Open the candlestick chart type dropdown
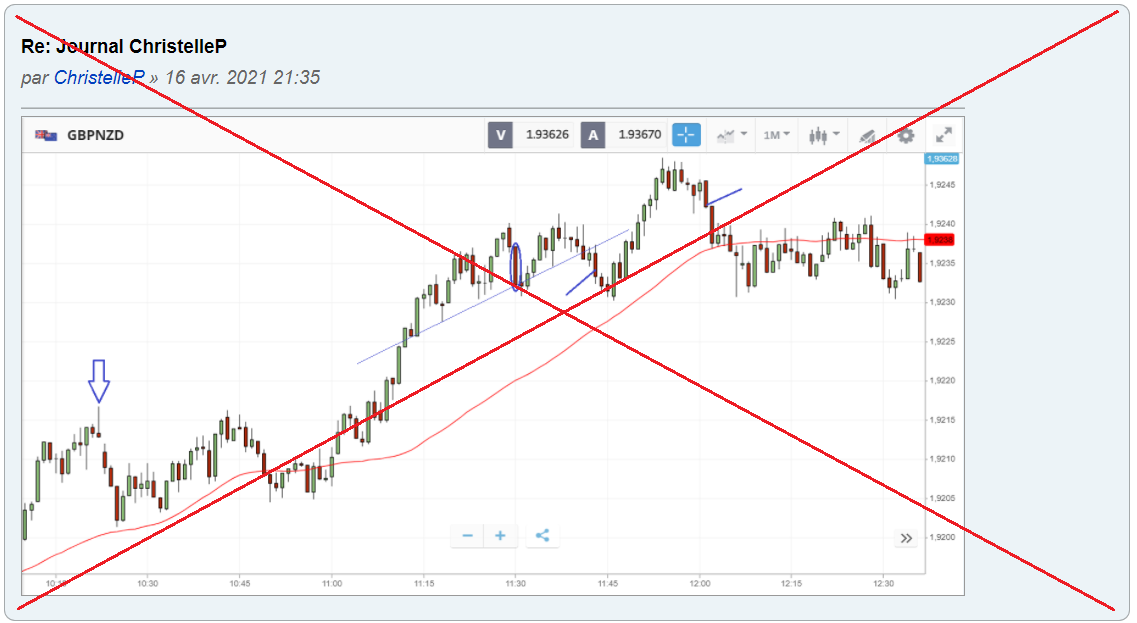This screenshot has height=623, width=1137. coord(824,135)
